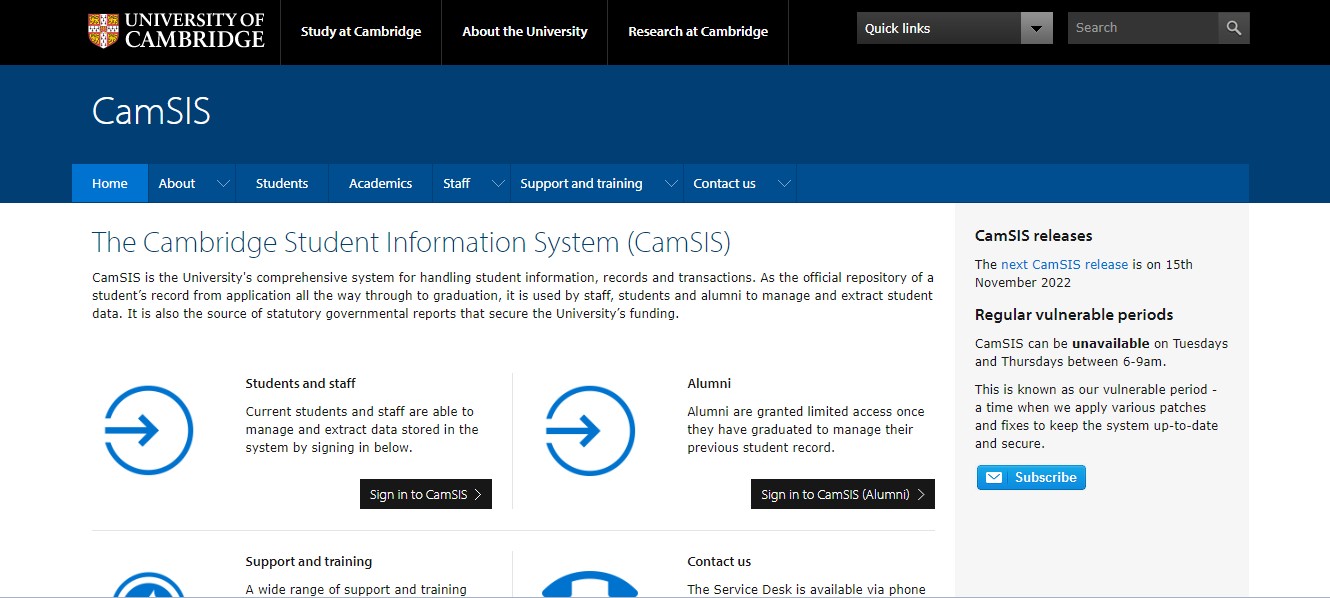Expand the Staff submenu arrow

(x=497, y=184)
